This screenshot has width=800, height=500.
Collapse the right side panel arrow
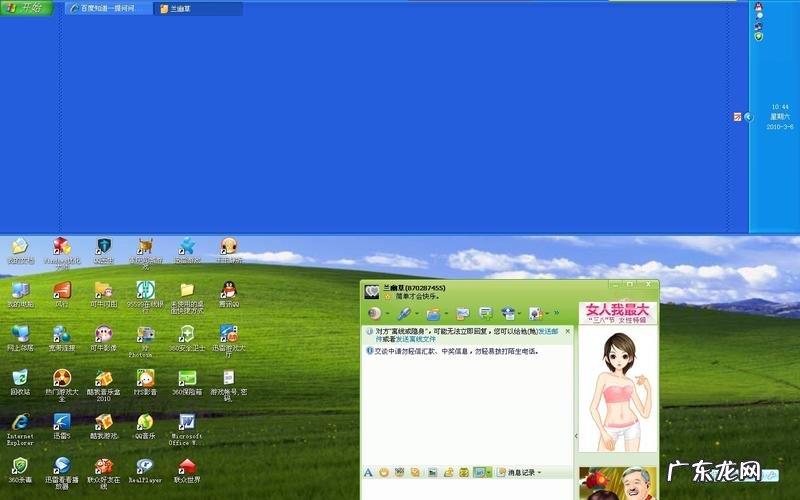pyautogui.click(x=575, y=437)
